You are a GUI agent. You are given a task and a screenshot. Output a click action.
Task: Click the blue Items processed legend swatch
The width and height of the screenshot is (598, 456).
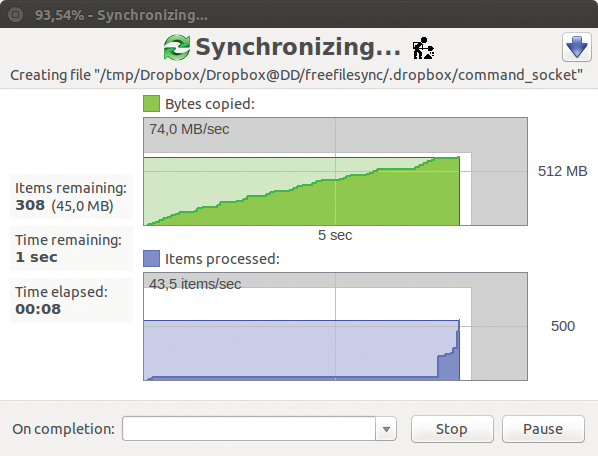click(151, 259)
